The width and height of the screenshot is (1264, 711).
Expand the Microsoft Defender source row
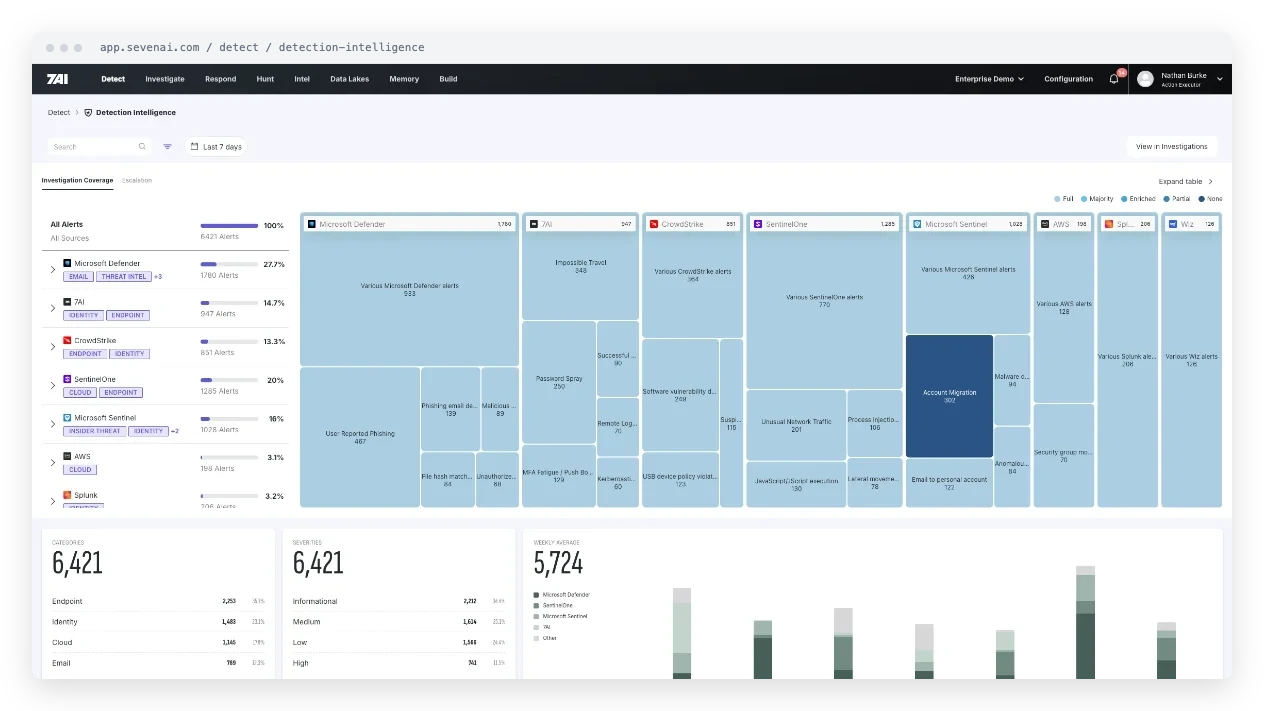click(x=53, y=270)
